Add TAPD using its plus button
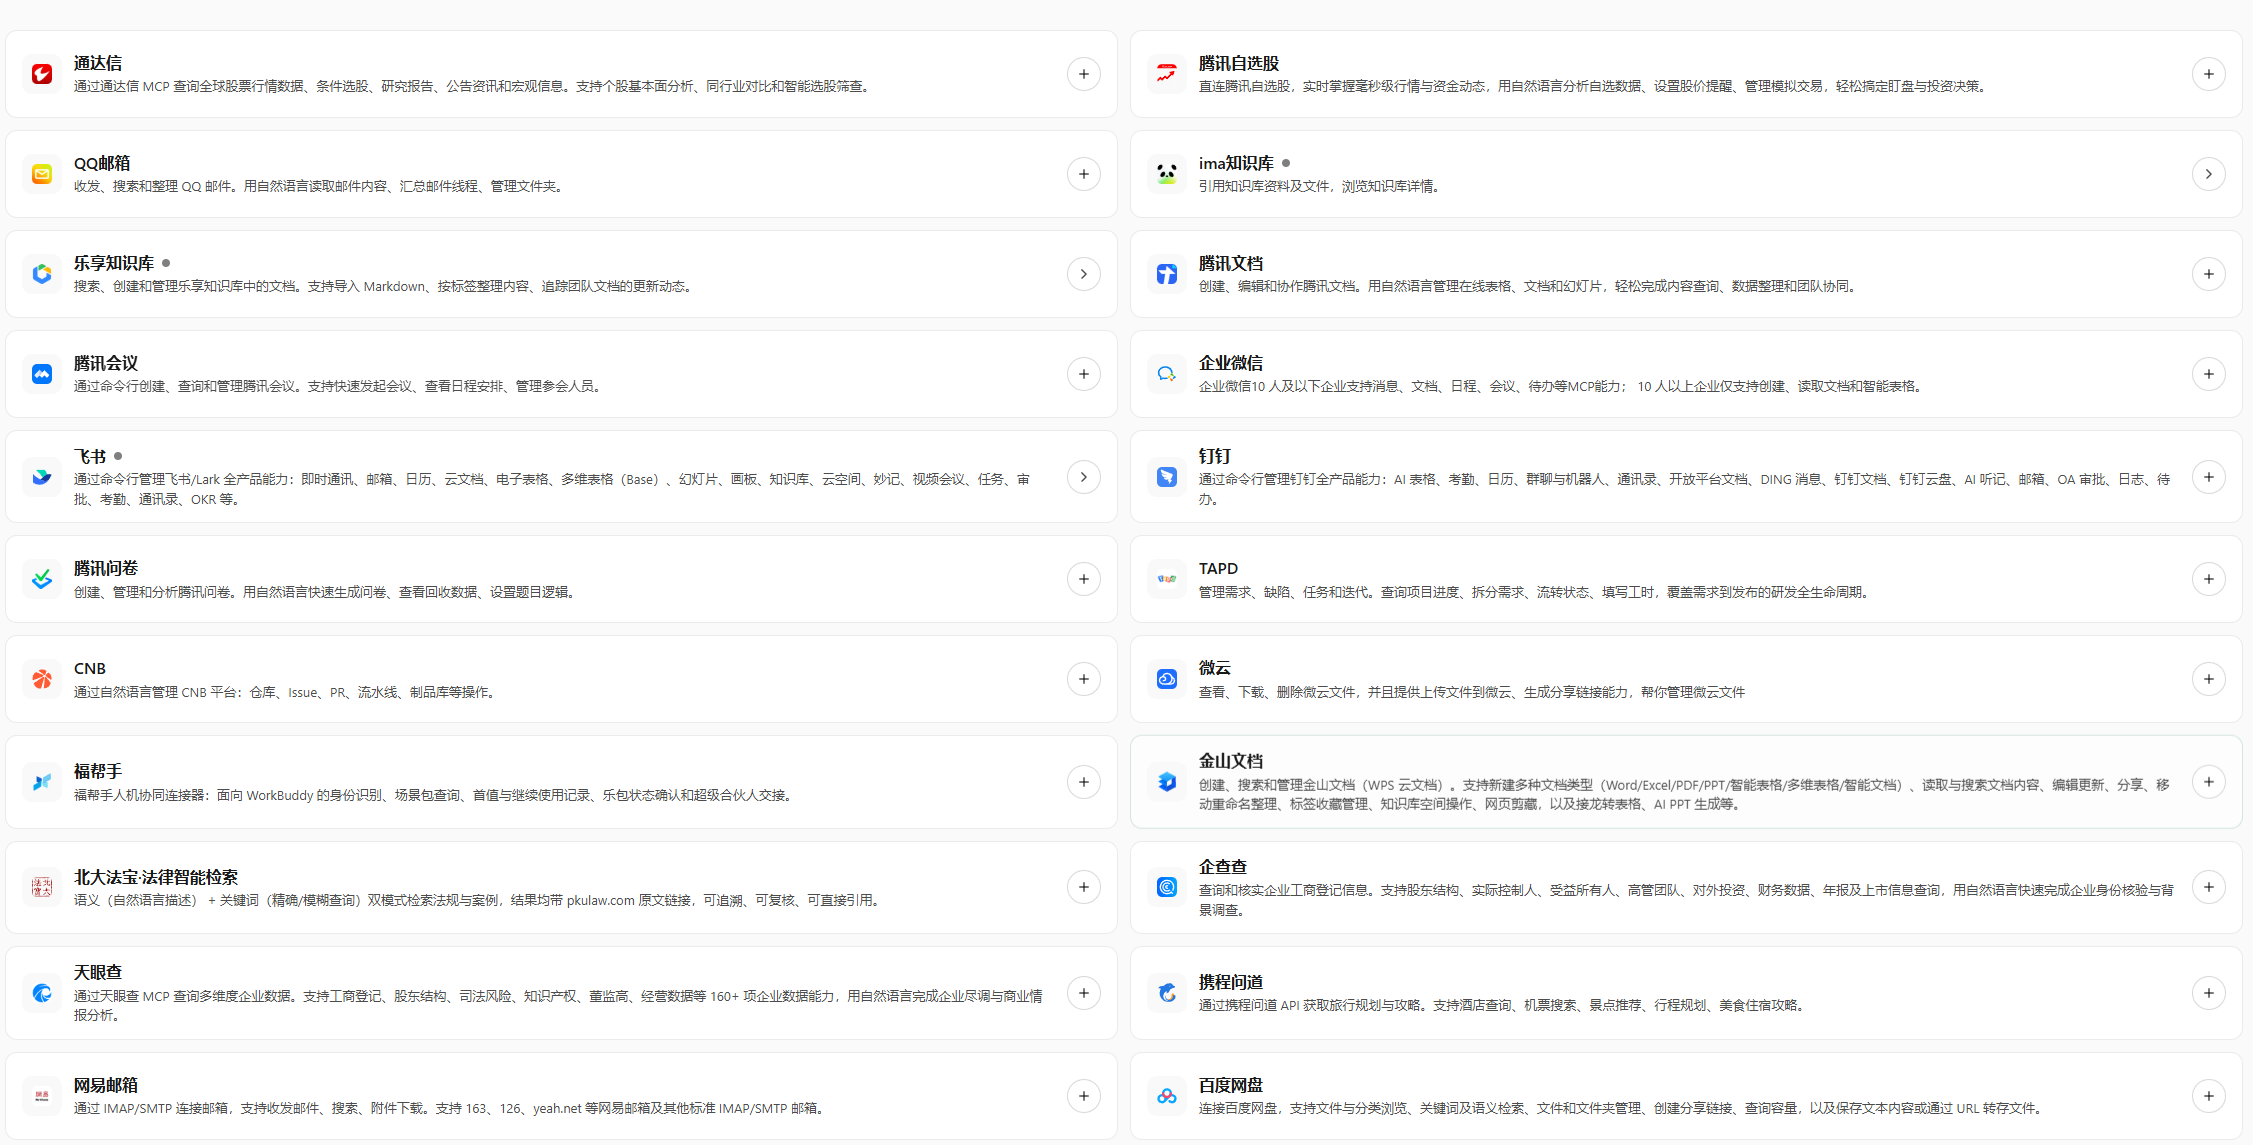Screen dimensions: 2253x1145 click(2209, 579)
